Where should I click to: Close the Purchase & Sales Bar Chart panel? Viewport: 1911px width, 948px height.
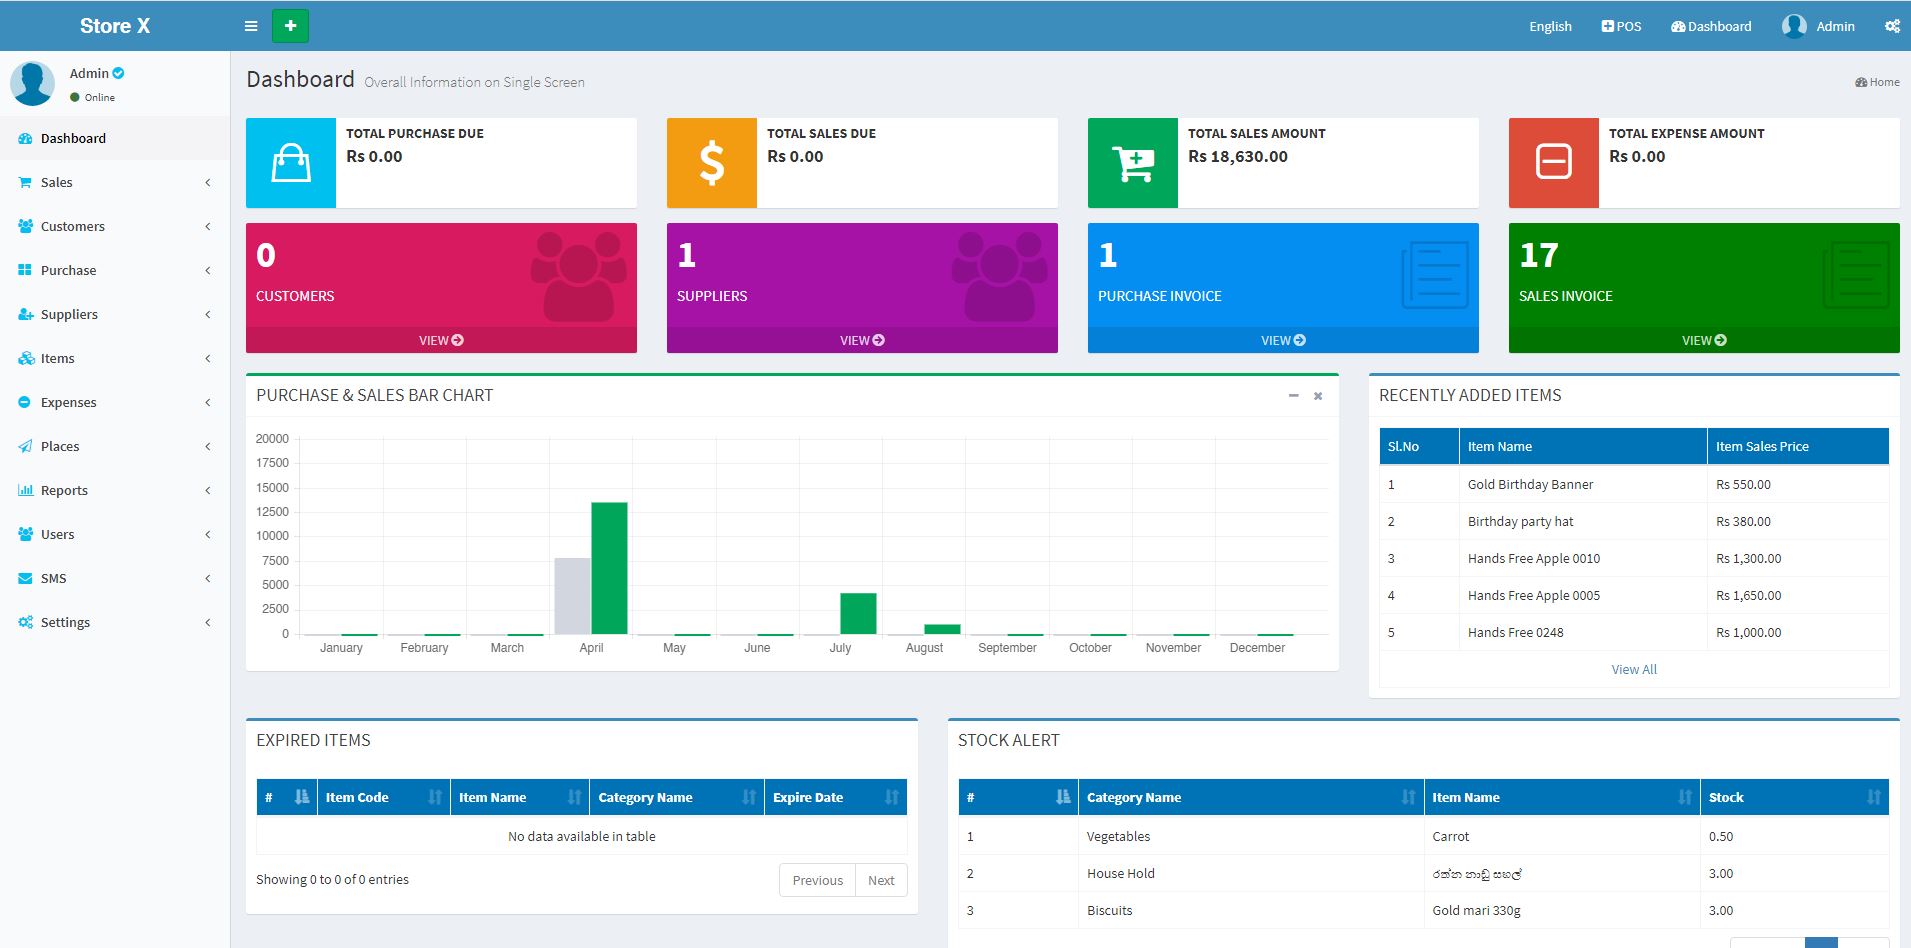(1318, 396)
